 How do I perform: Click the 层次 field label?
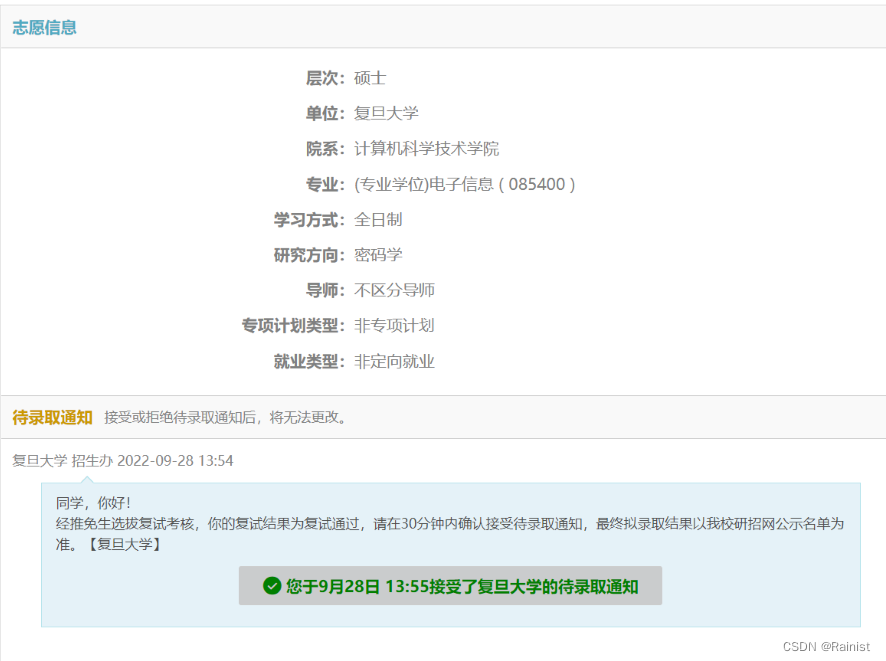(x=325, y=78)
